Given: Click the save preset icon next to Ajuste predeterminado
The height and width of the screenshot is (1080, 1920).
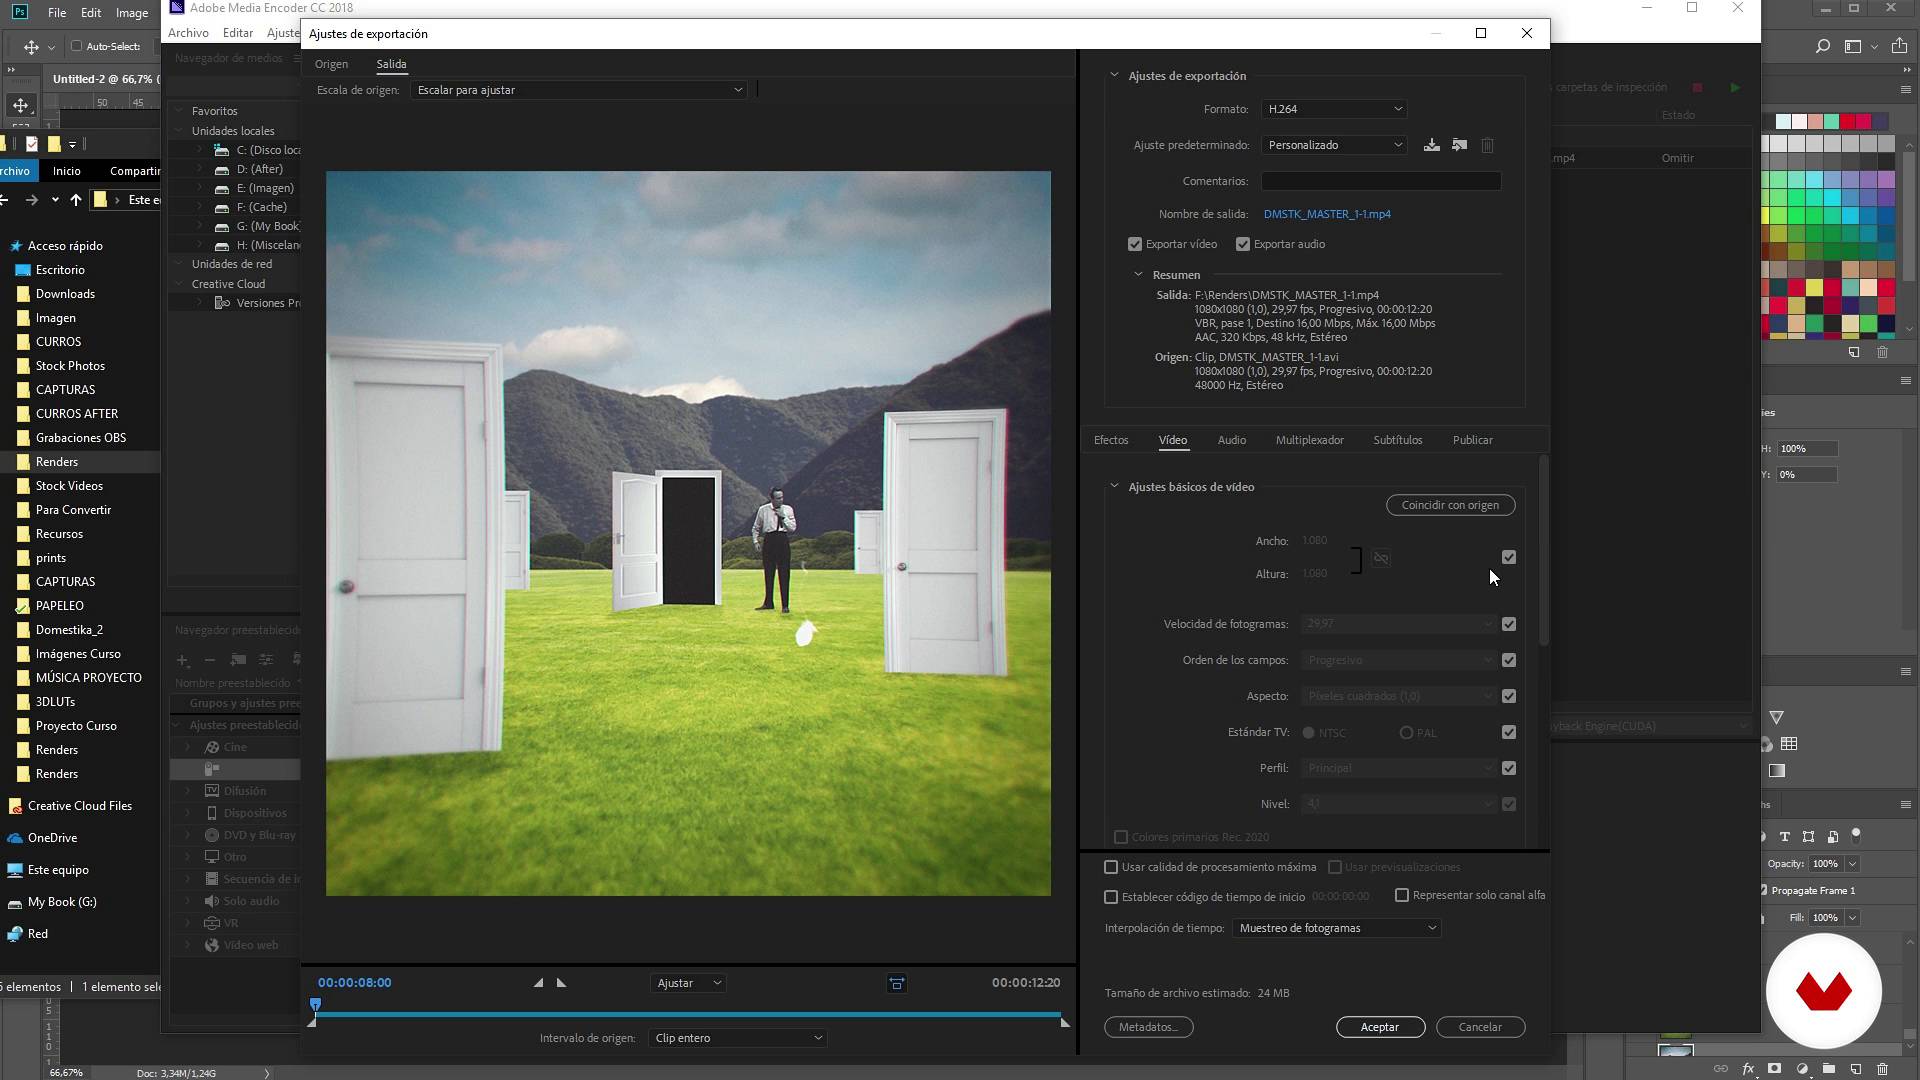Looking at the screenshot, I should [1429, 145].
